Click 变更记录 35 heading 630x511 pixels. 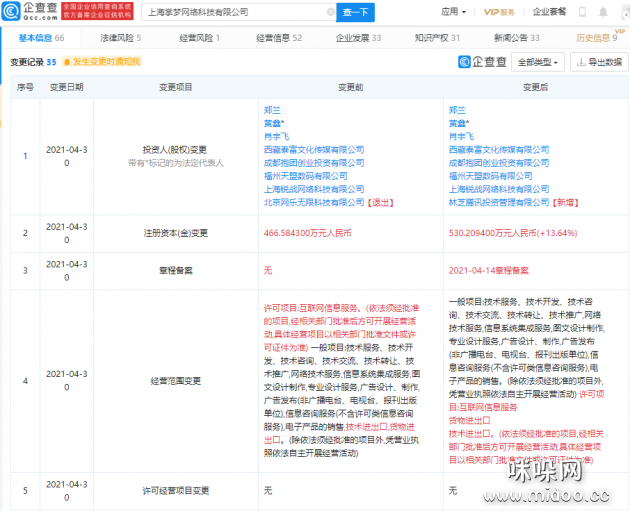[x=33, y=62]
